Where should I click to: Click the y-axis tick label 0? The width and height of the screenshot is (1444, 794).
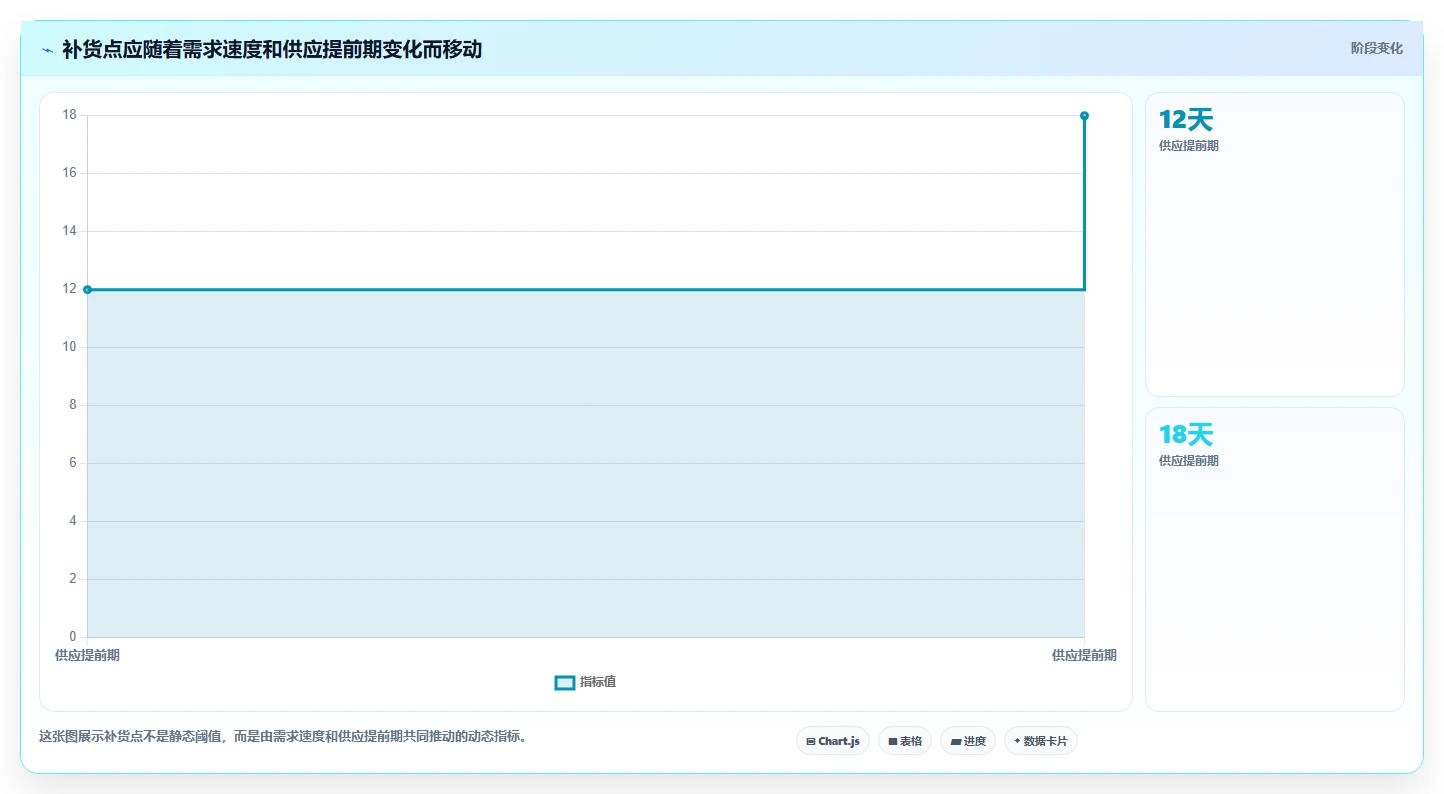tap(72, 637)
